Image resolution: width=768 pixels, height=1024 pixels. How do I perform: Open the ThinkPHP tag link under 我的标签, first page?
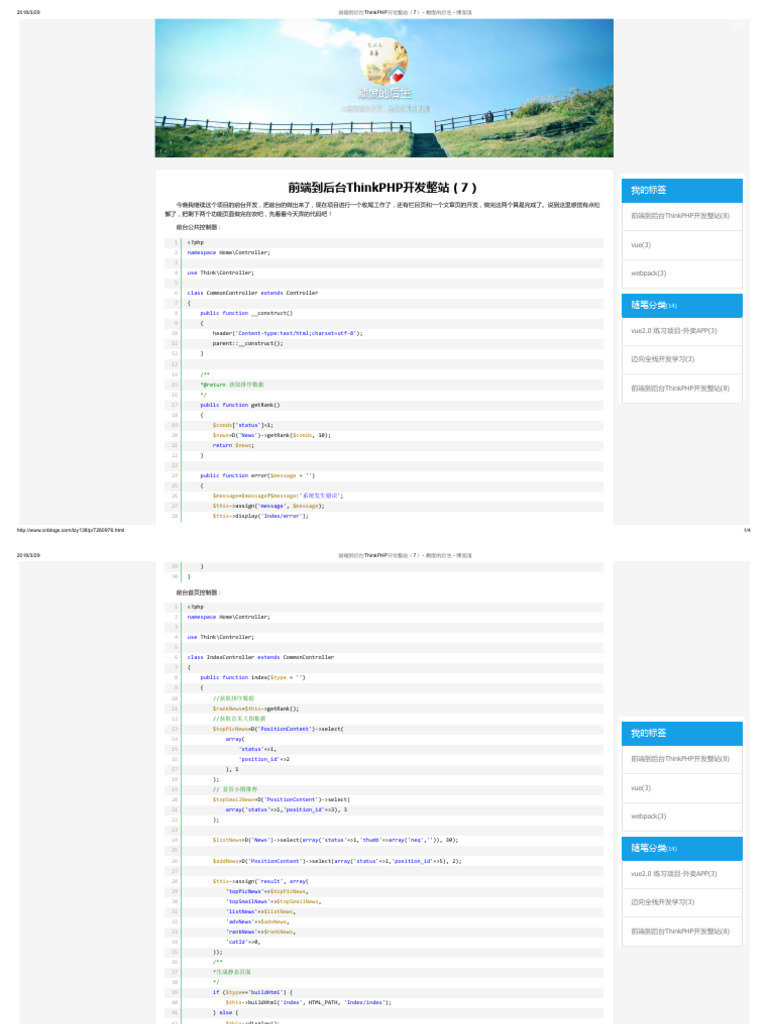(680, 216)
